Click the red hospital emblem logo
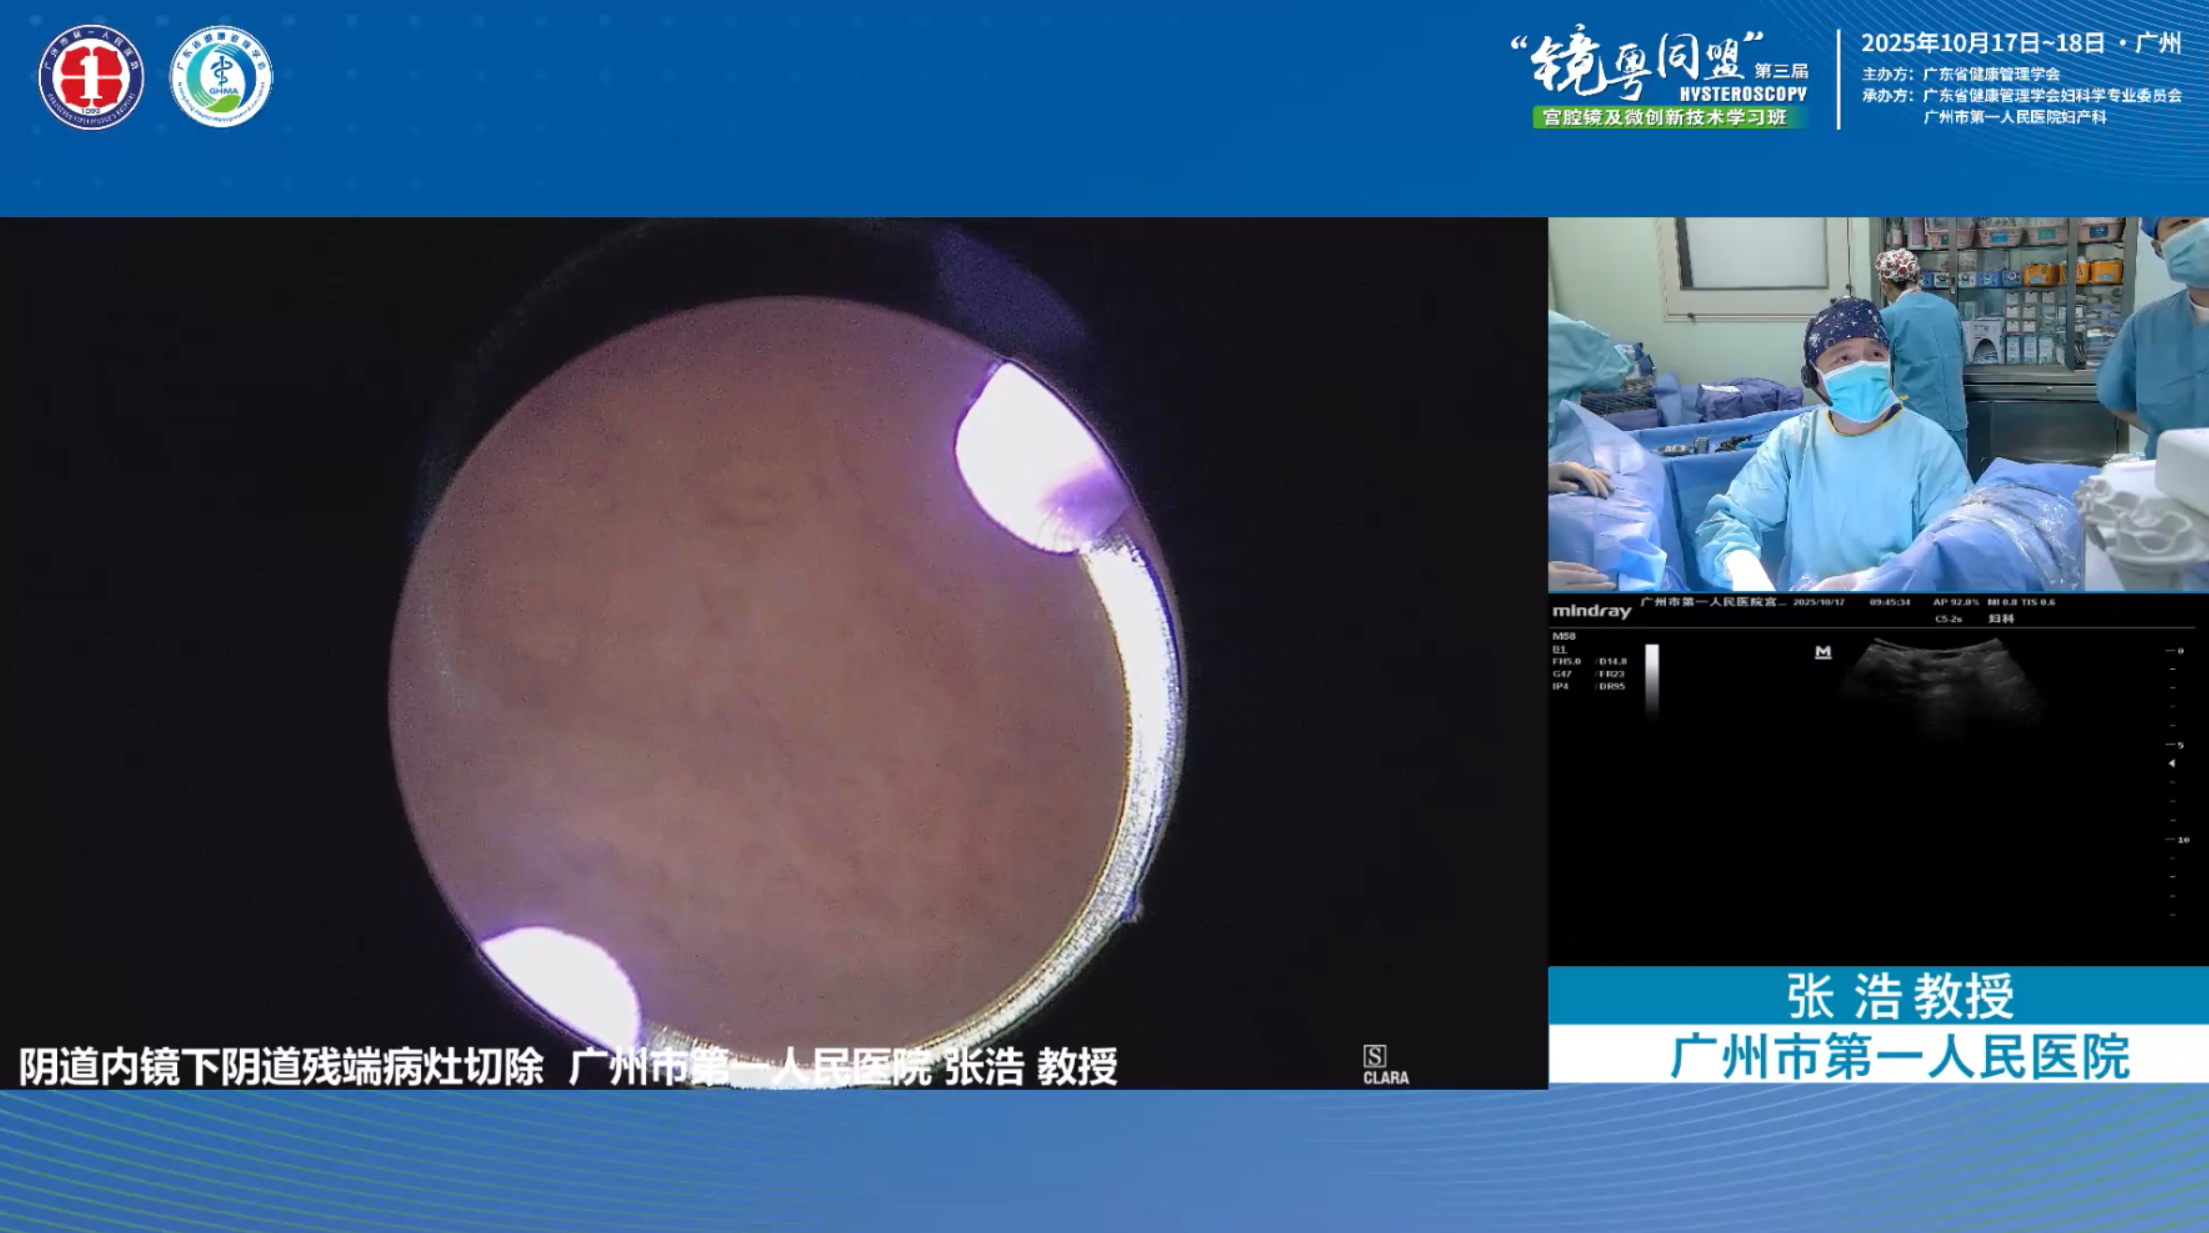Screen dimensions: 2209x1233 pyautogui.click(x=91, y=77)
